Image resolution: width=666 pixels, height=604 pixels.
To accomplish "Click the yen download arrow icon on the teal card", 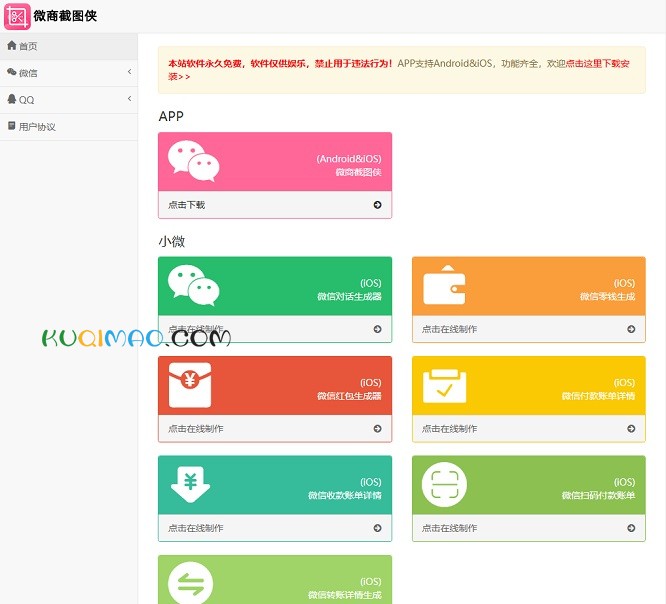I will (x=190, y=484).
